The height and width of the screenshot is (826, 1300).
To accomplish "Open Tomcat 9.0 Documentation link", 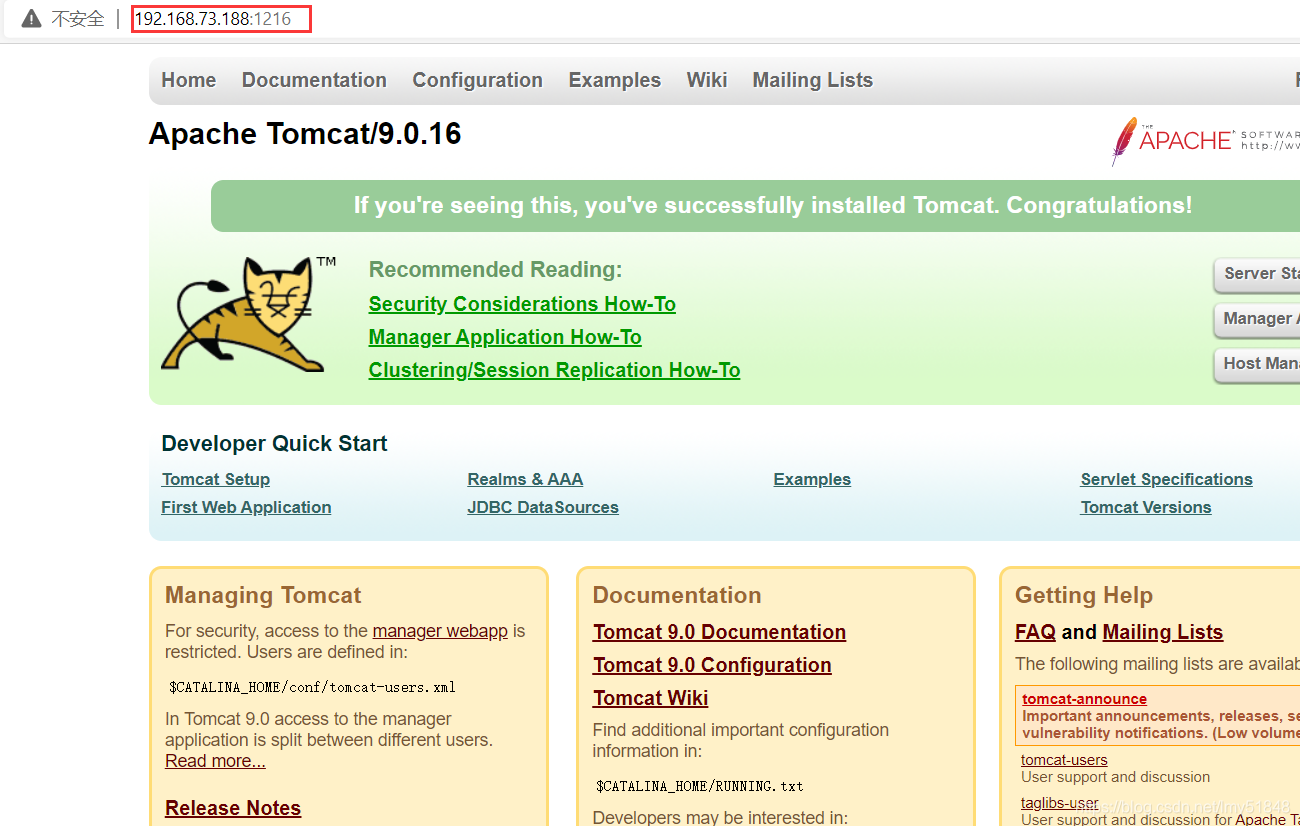I will pyautogui.click(x=719, y=632).
